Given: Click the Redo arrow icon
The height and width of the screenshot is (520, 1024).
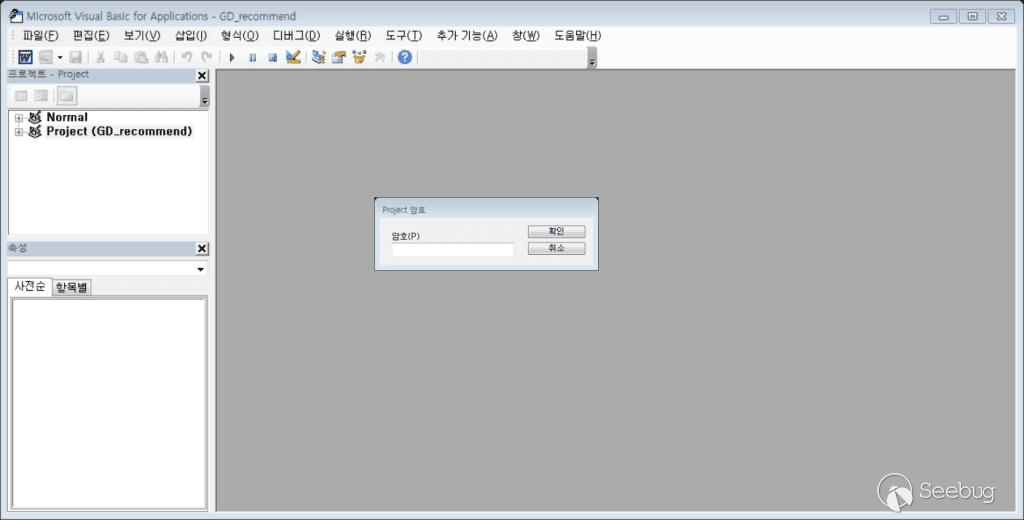Looking at the screenshot, I should [206, 57].
